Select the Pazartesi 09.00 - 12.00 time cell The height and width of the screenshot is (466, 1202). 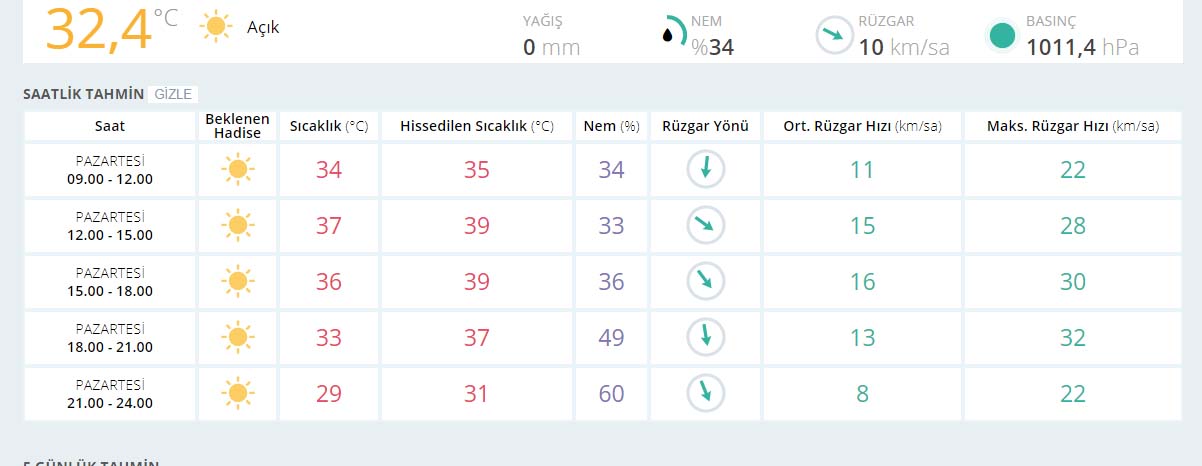[x=110, y=170]
